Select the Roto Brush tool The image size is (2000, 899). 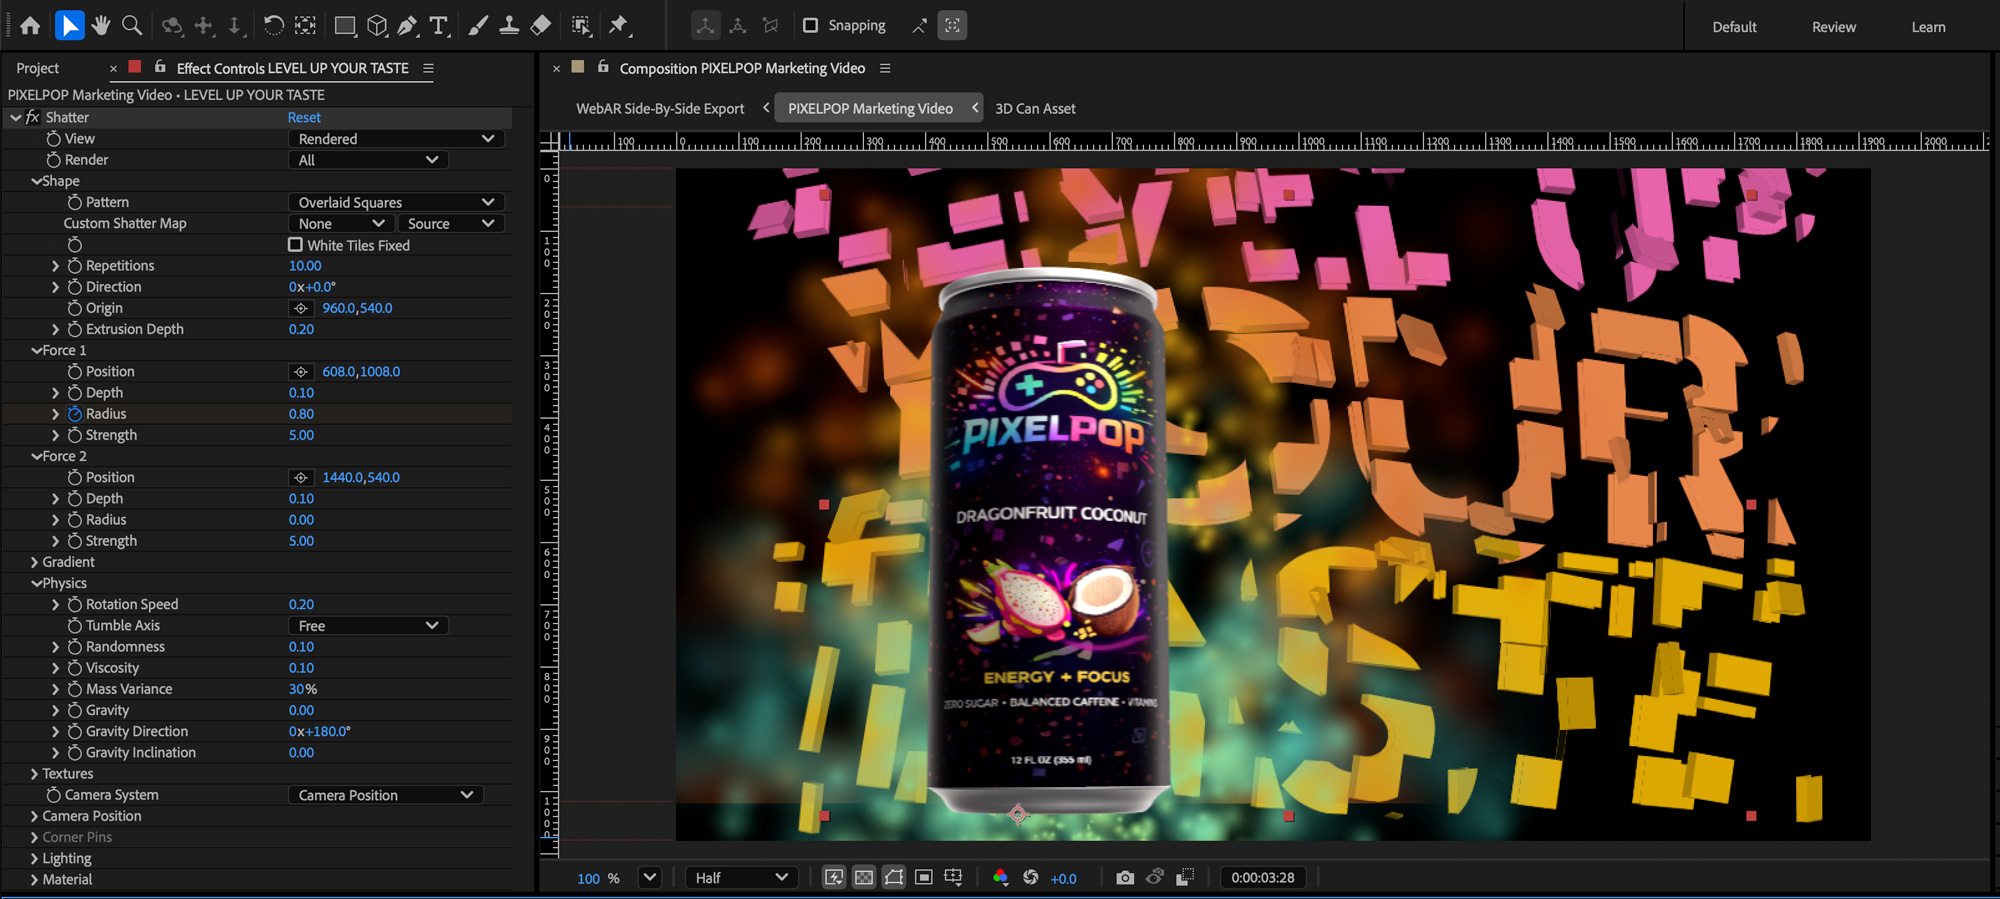coord(580,26)
